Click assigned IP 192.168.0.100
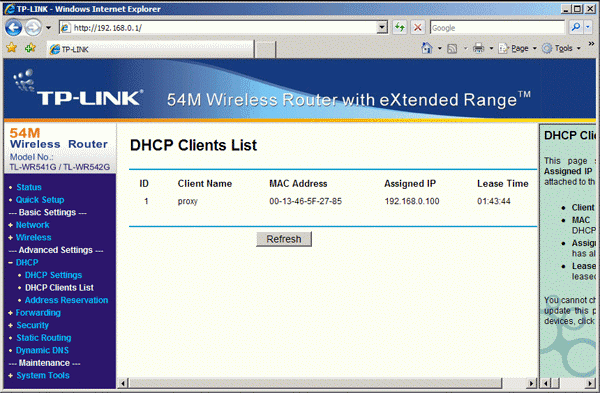600x393 pixels. (x=412, y=201)
